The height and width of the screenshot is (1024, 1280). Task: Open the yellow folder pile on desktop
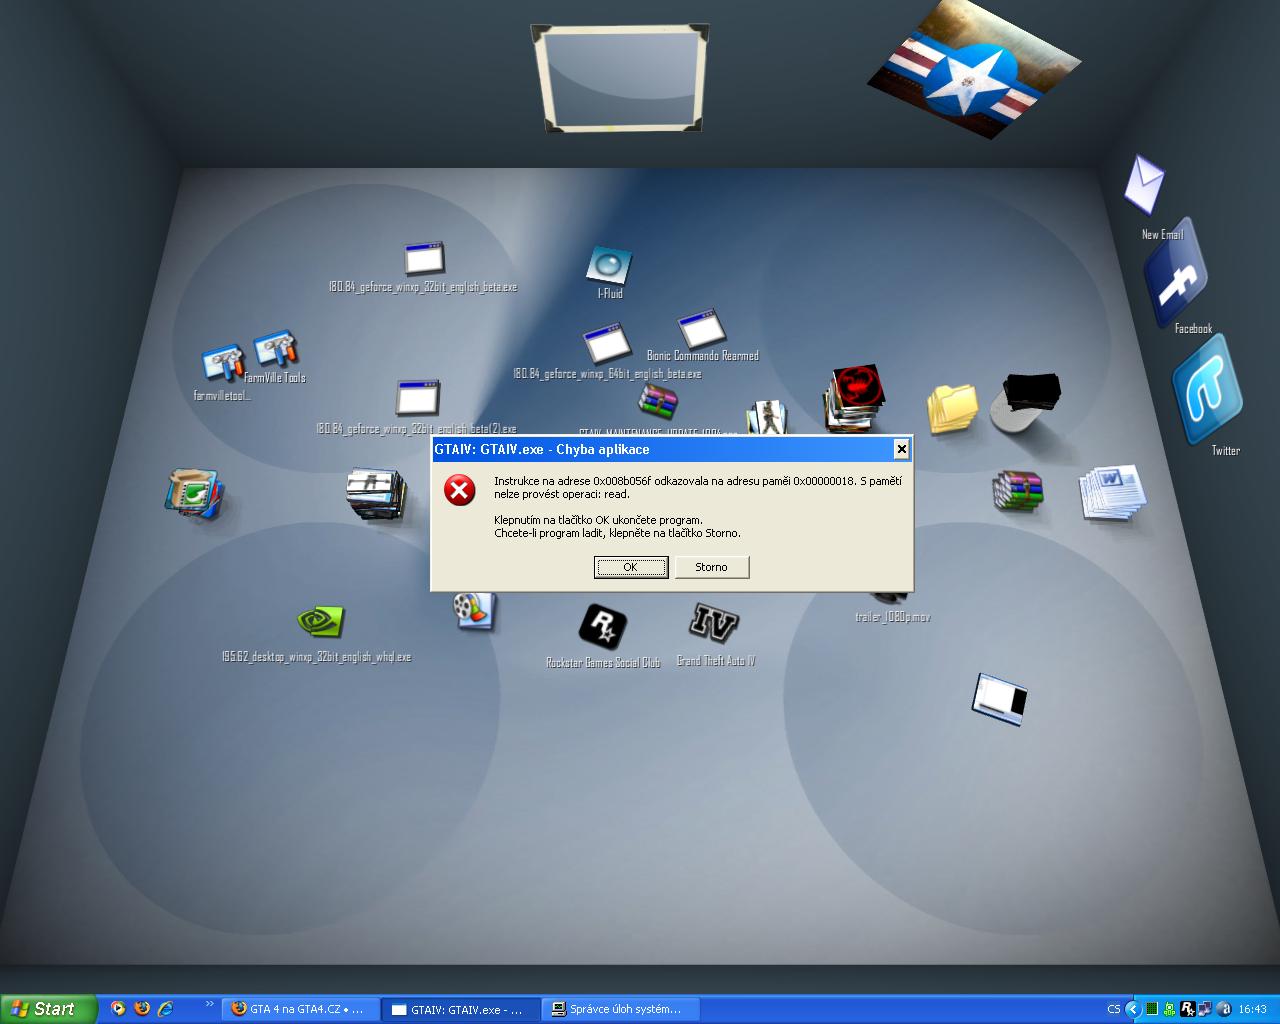951,408
